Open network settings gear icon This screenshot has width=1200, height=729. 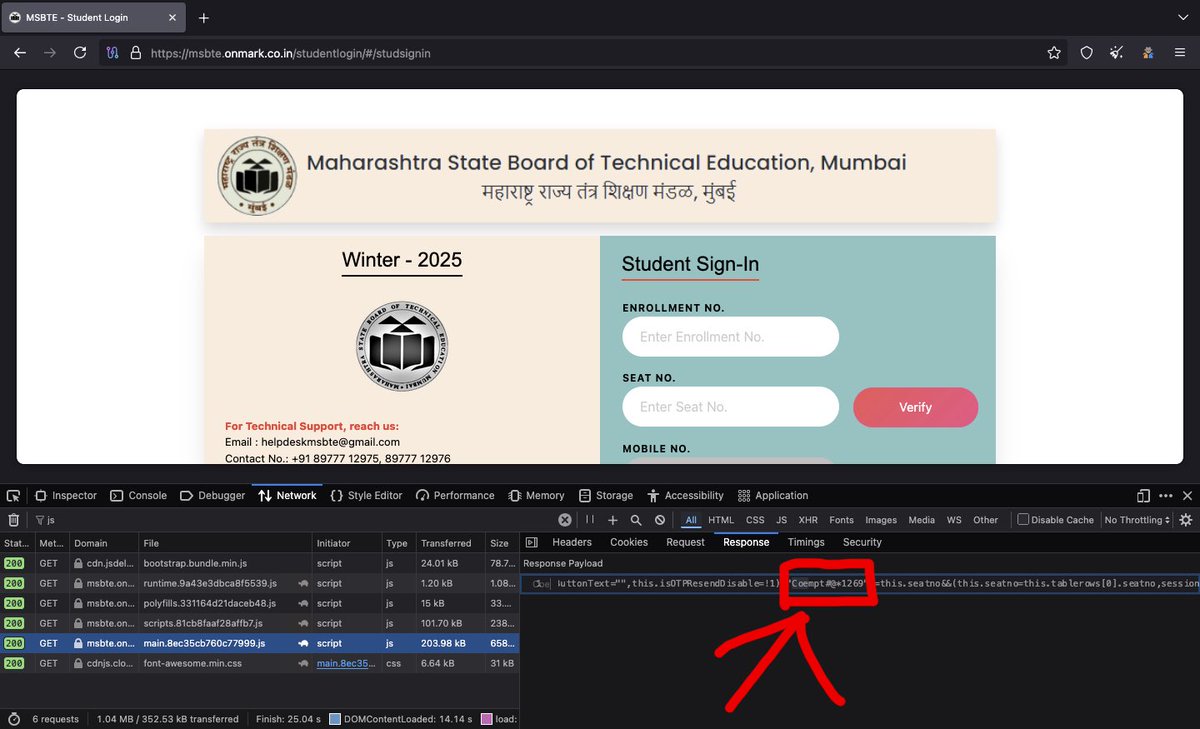[x=1186, y=520]
